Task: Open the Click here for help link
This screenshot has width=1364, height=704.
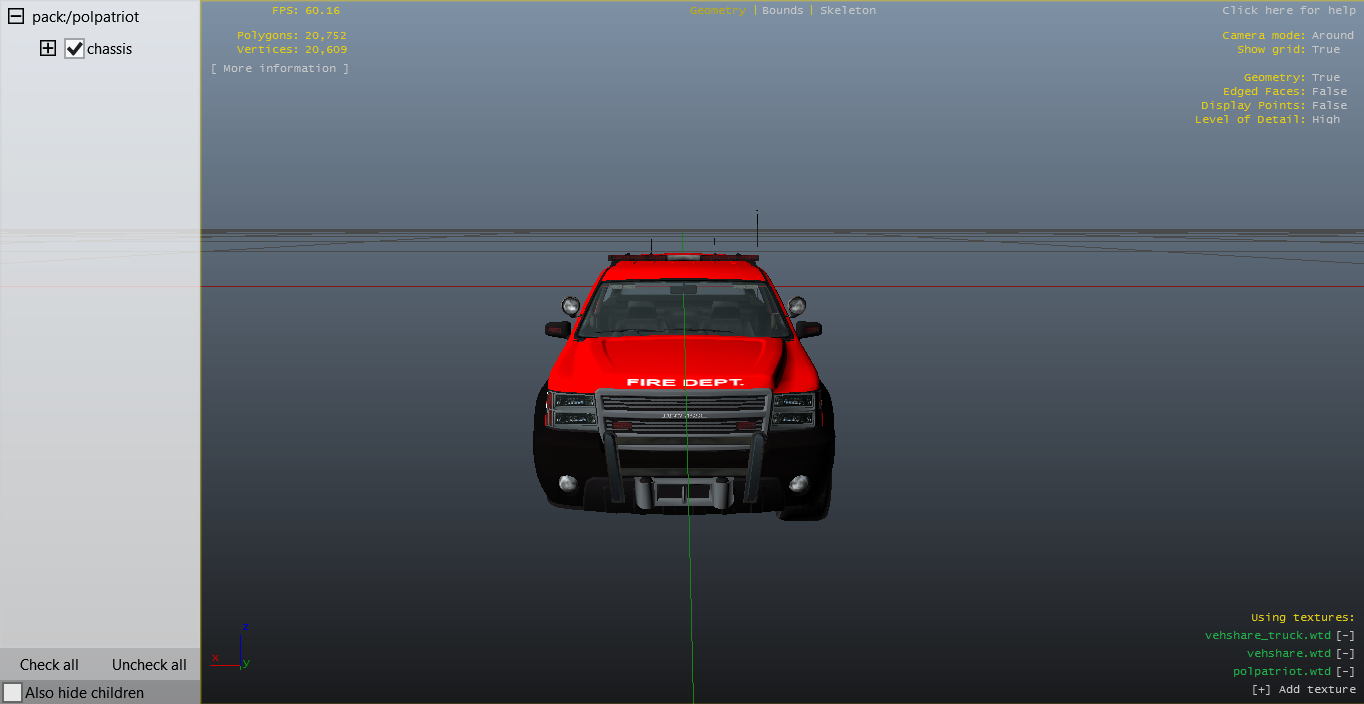Action: 1288,10
